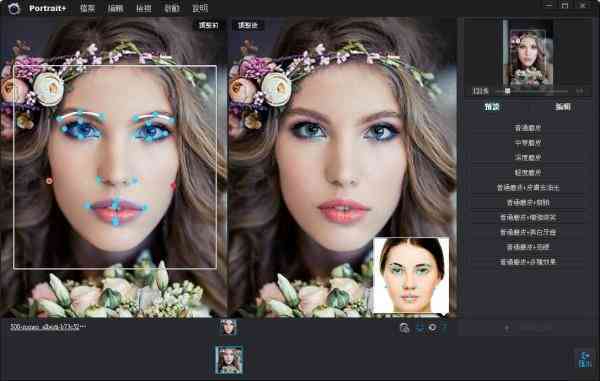Click the zoom percentage label beside slider
Viewport: 600px width, 381px height.
[481, 91]
